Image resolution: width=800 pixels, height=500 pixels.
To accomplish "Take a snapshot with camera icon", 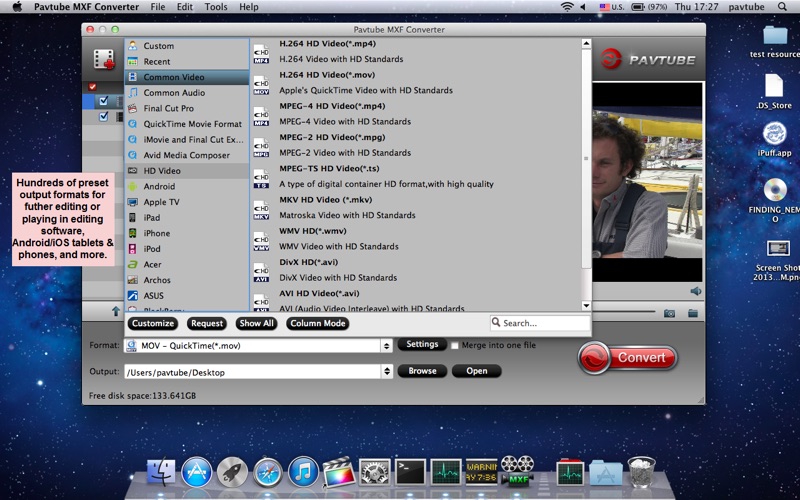I will click(669, 313).
